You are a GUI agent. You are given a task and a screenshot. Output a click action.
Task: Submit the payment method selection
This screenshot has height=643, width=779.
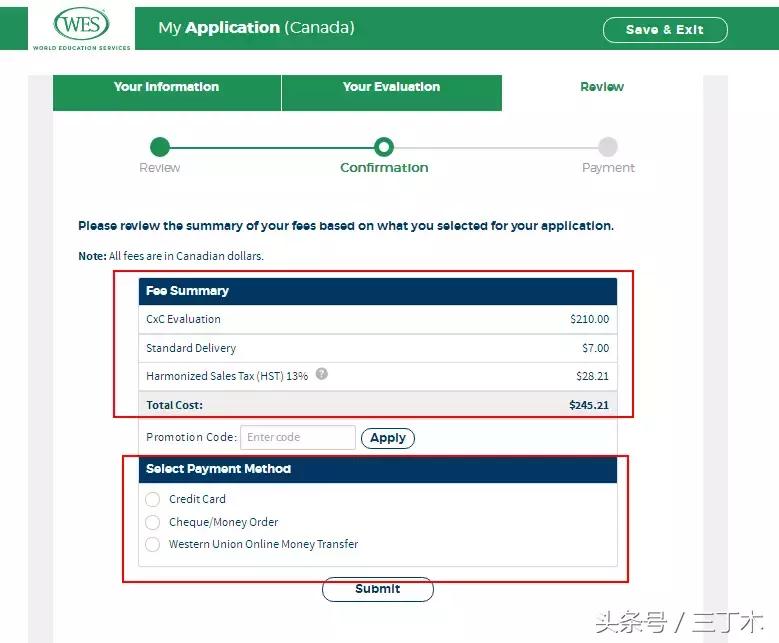pyautogui.click(x=378, y=589)
